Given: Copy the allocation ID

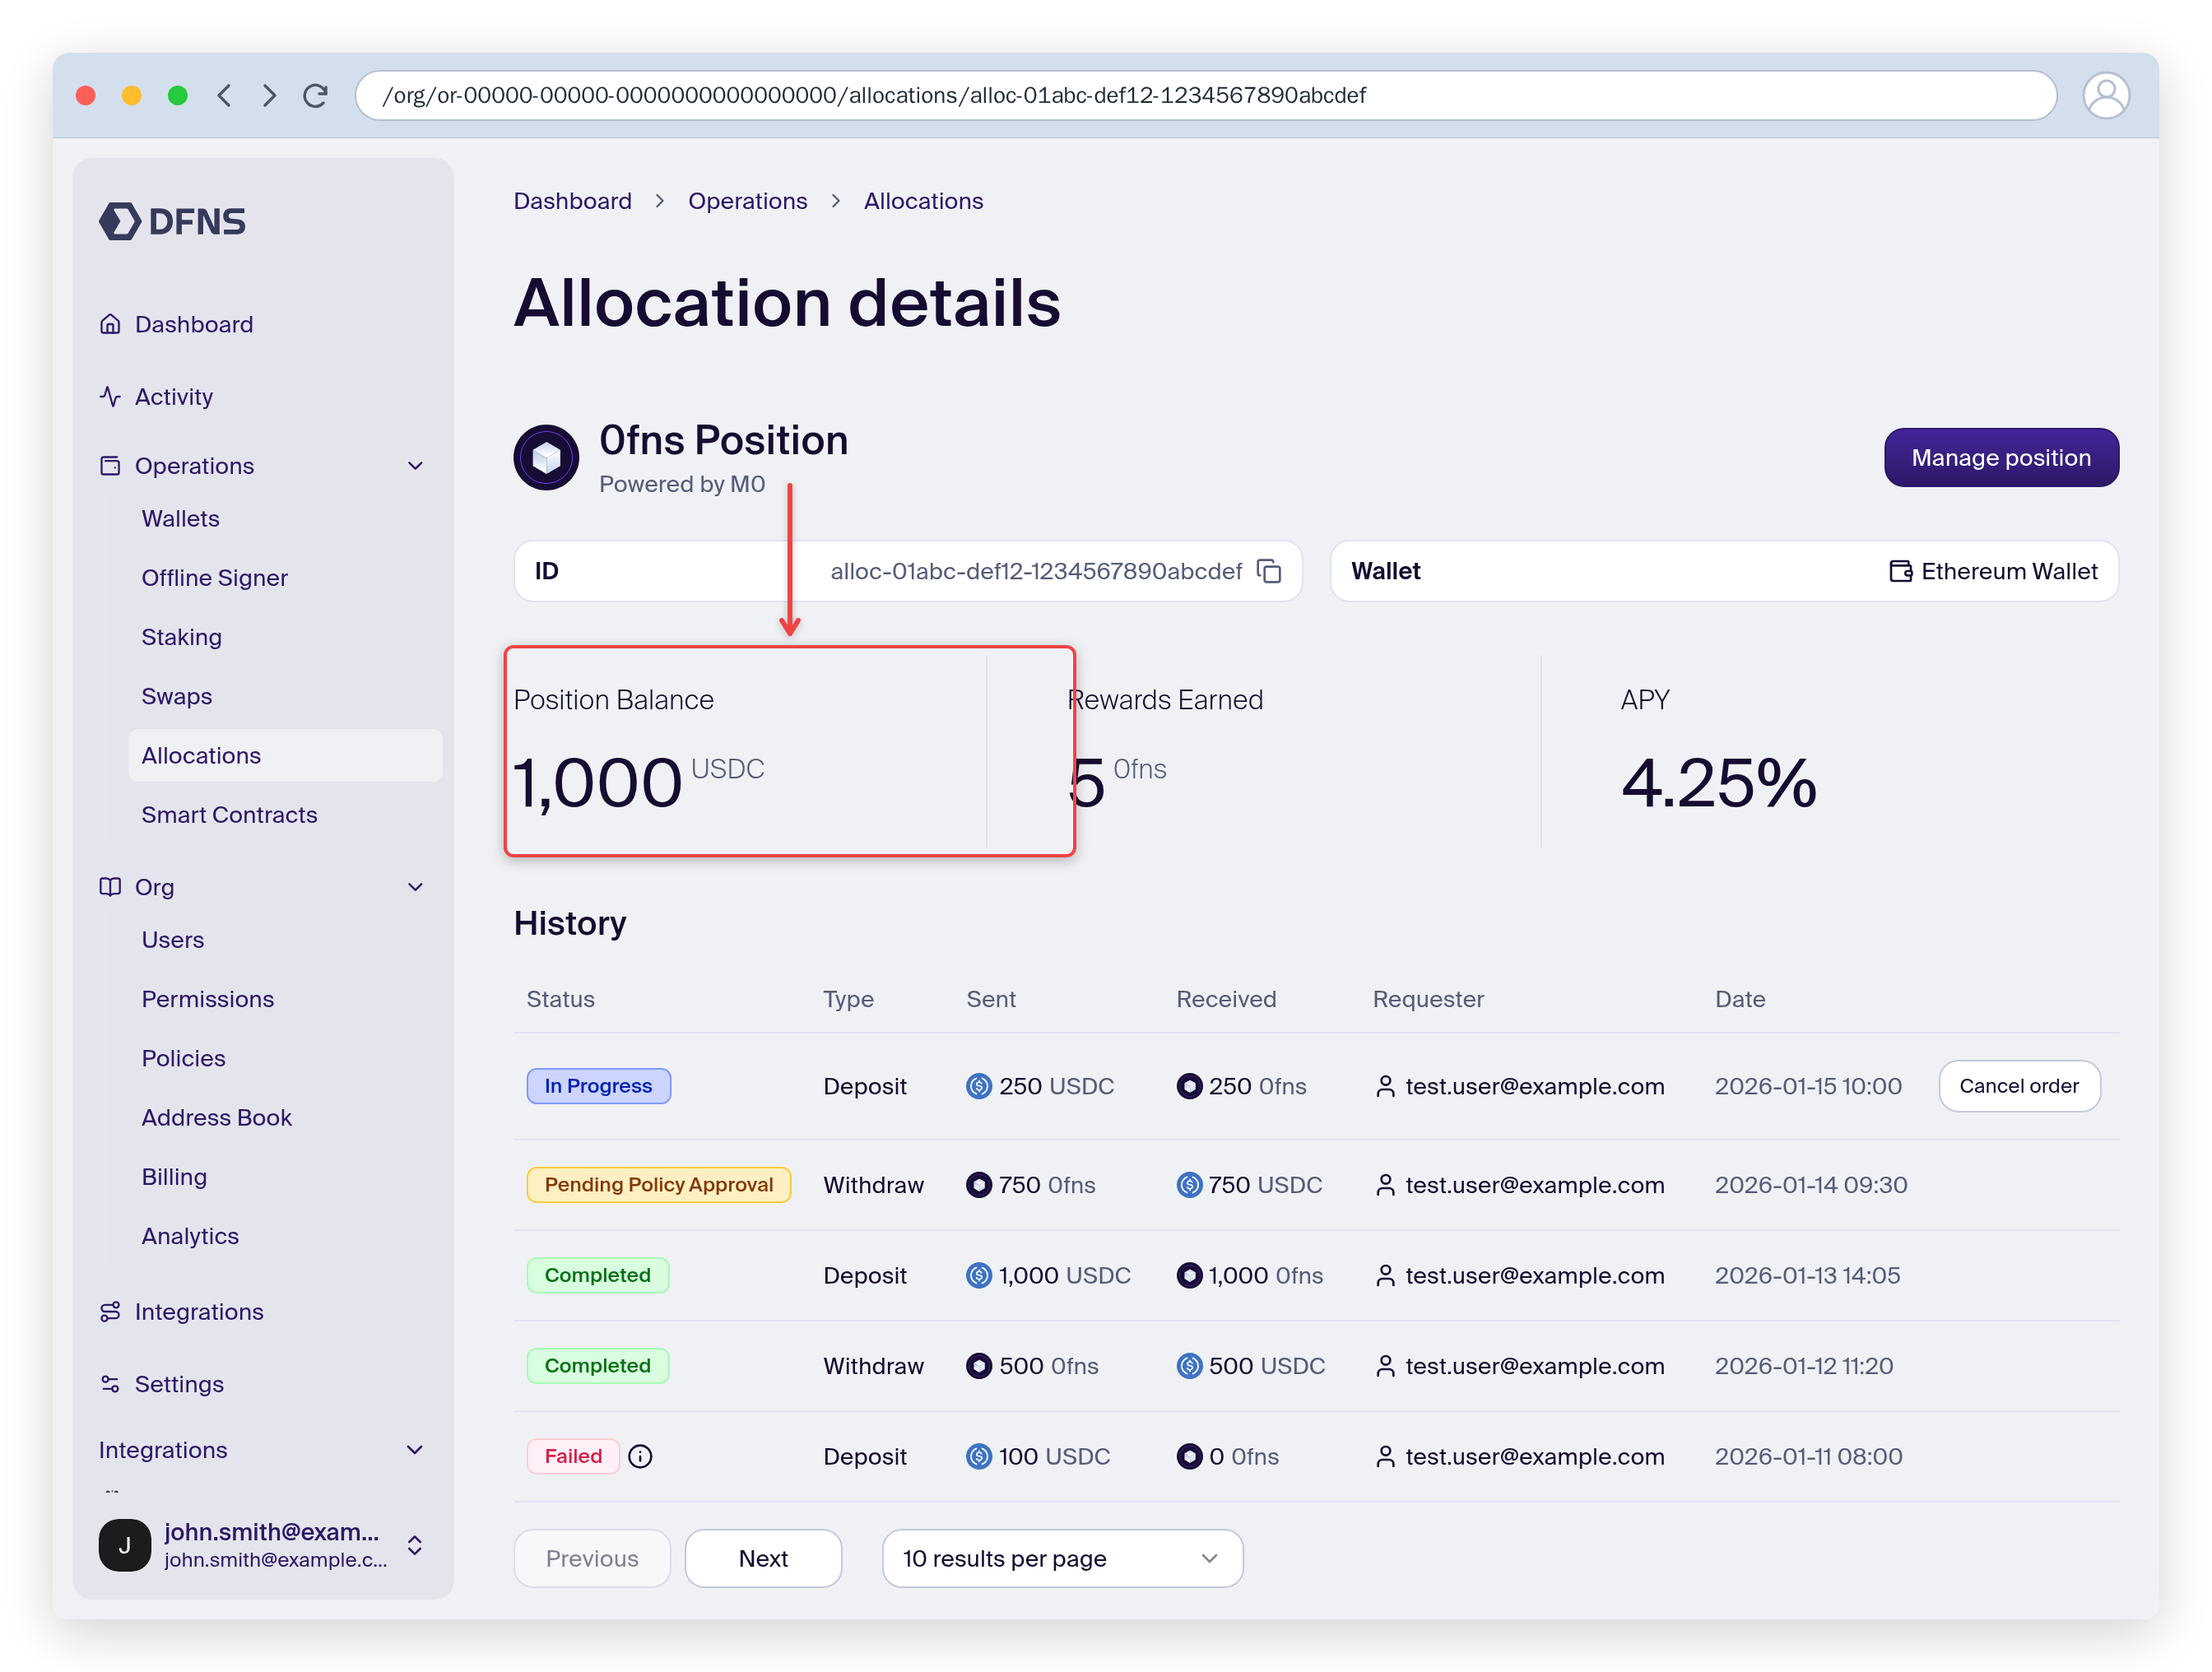Looking at the screenshot, I should 1268,571.
